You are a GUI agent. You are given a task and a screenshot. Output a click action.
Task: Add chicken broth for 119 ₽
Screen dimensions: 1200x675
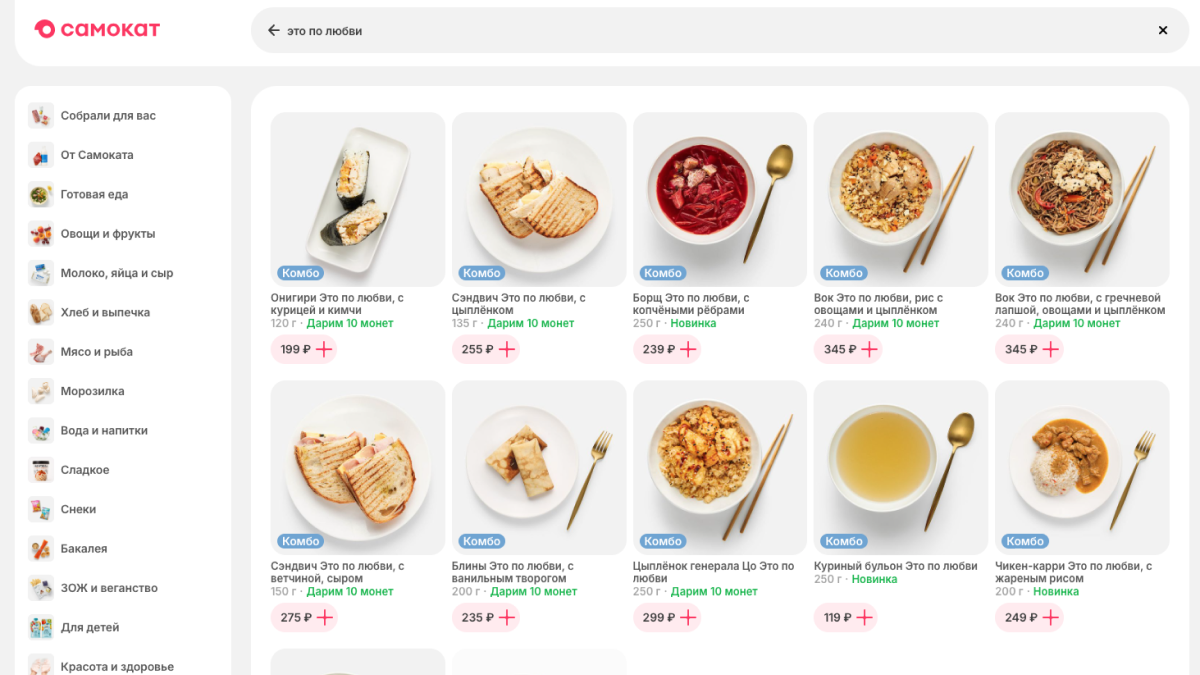[864, 617]
